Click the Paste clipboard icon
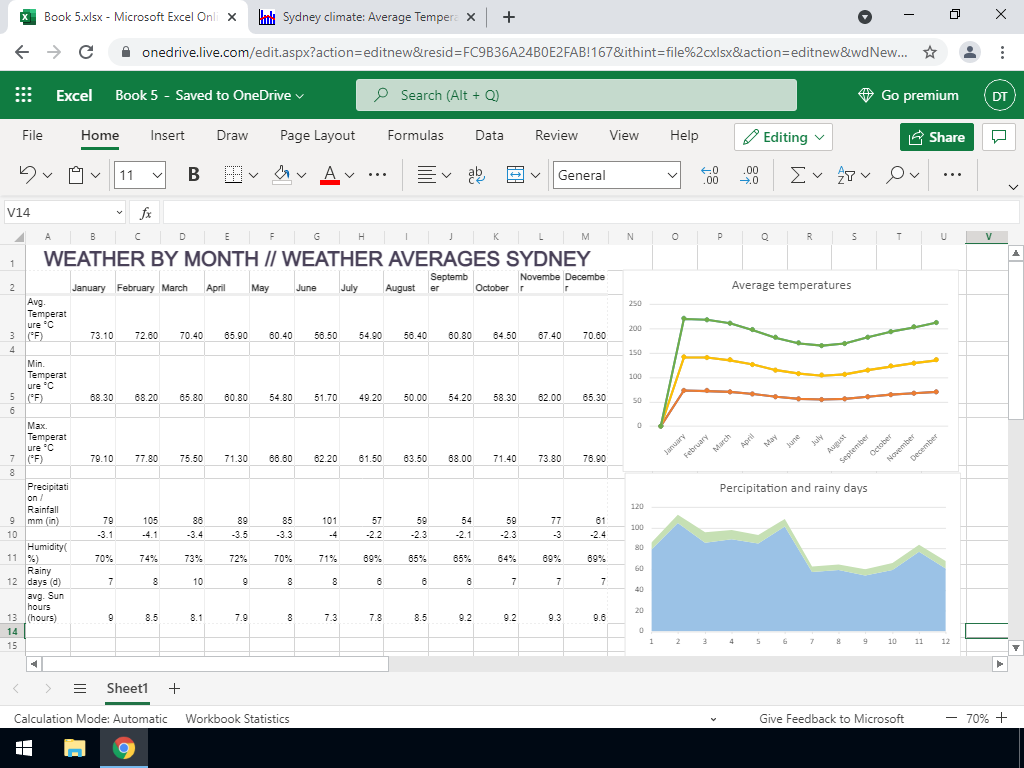Image resolution: width=1024 pixels, height=768 pixels. click(77, 175)
